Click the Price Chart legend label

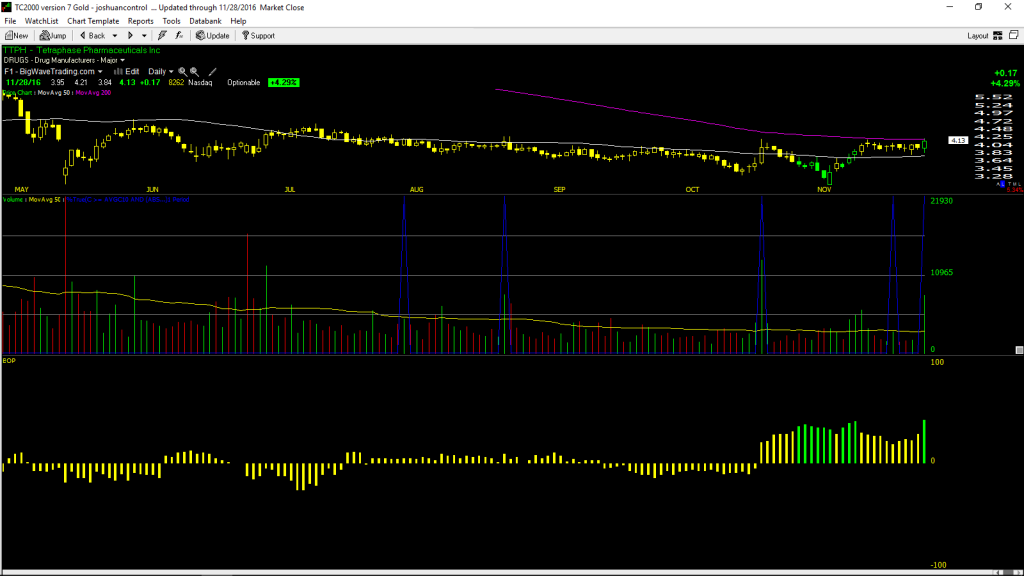(18, 93)
